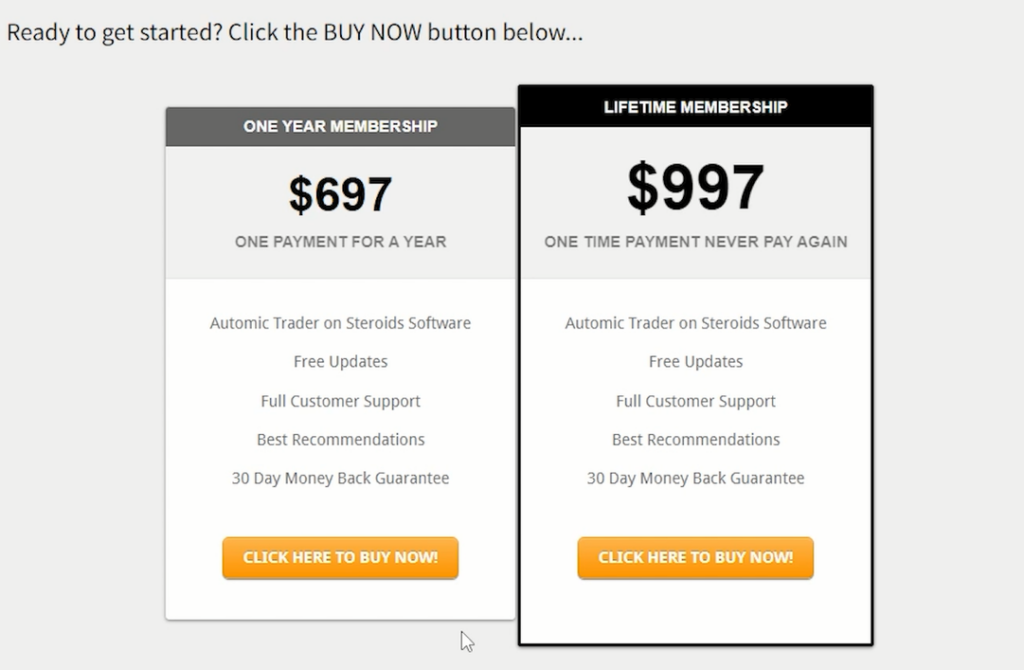1024x670 pixels.
Task: Select Full Customer Support in left card
Action: [340, 401]
